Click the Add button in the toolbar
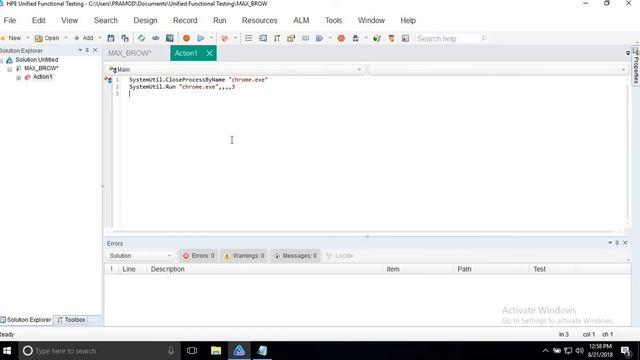Image resolution: width=640 pixels, height=360 pixels. pos(84,38)
